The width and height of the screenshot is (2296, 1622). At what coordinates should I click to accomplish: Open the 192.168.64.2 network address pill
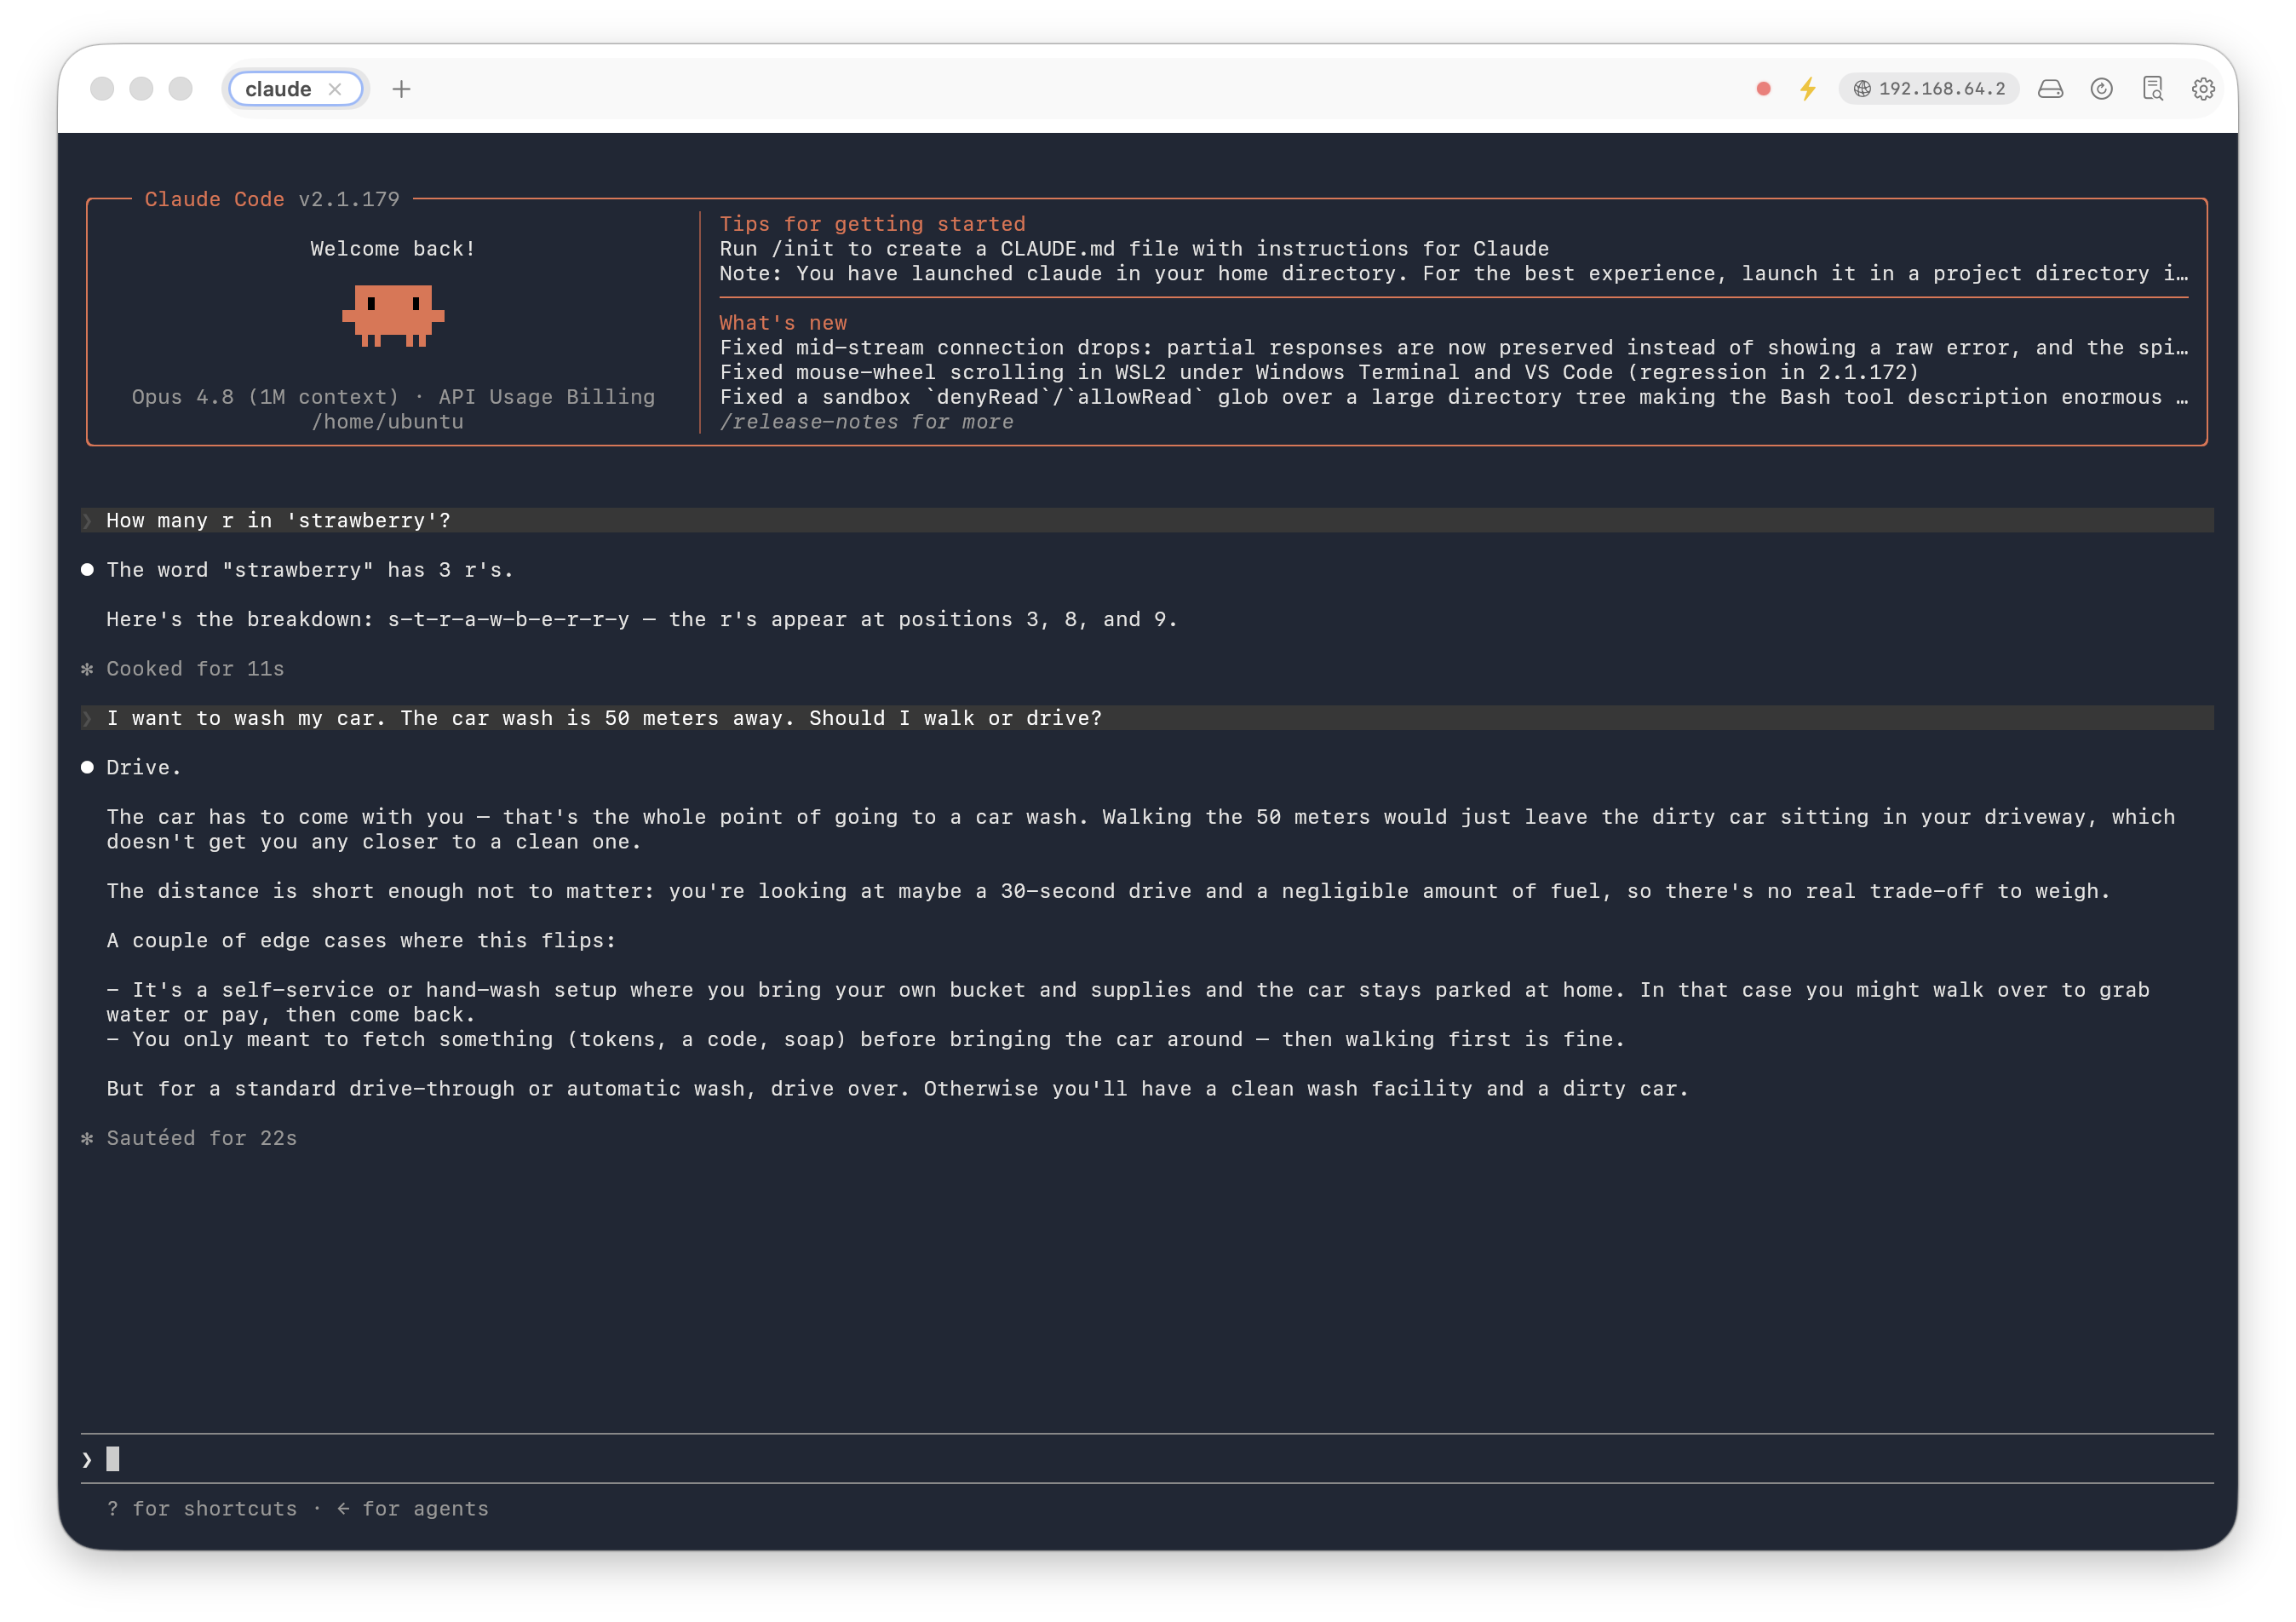[1929, 89]
